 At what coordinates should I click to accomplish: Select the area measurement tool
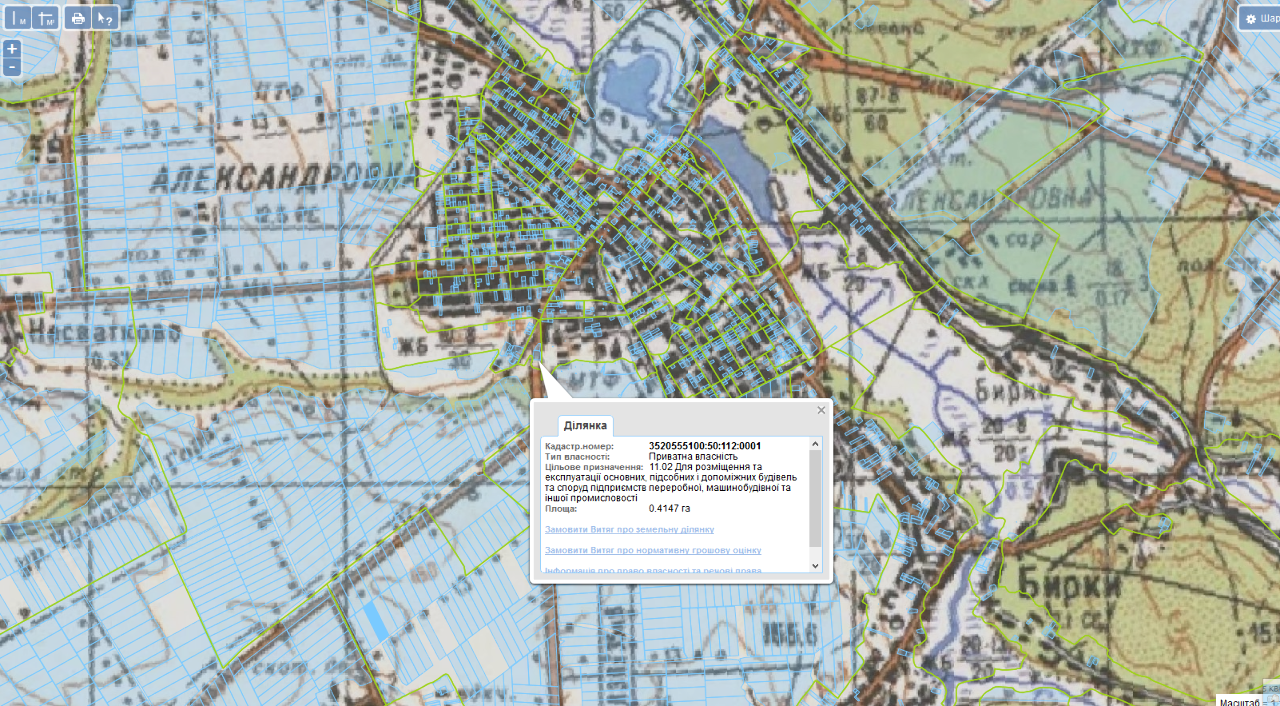(x=46, y=18)
